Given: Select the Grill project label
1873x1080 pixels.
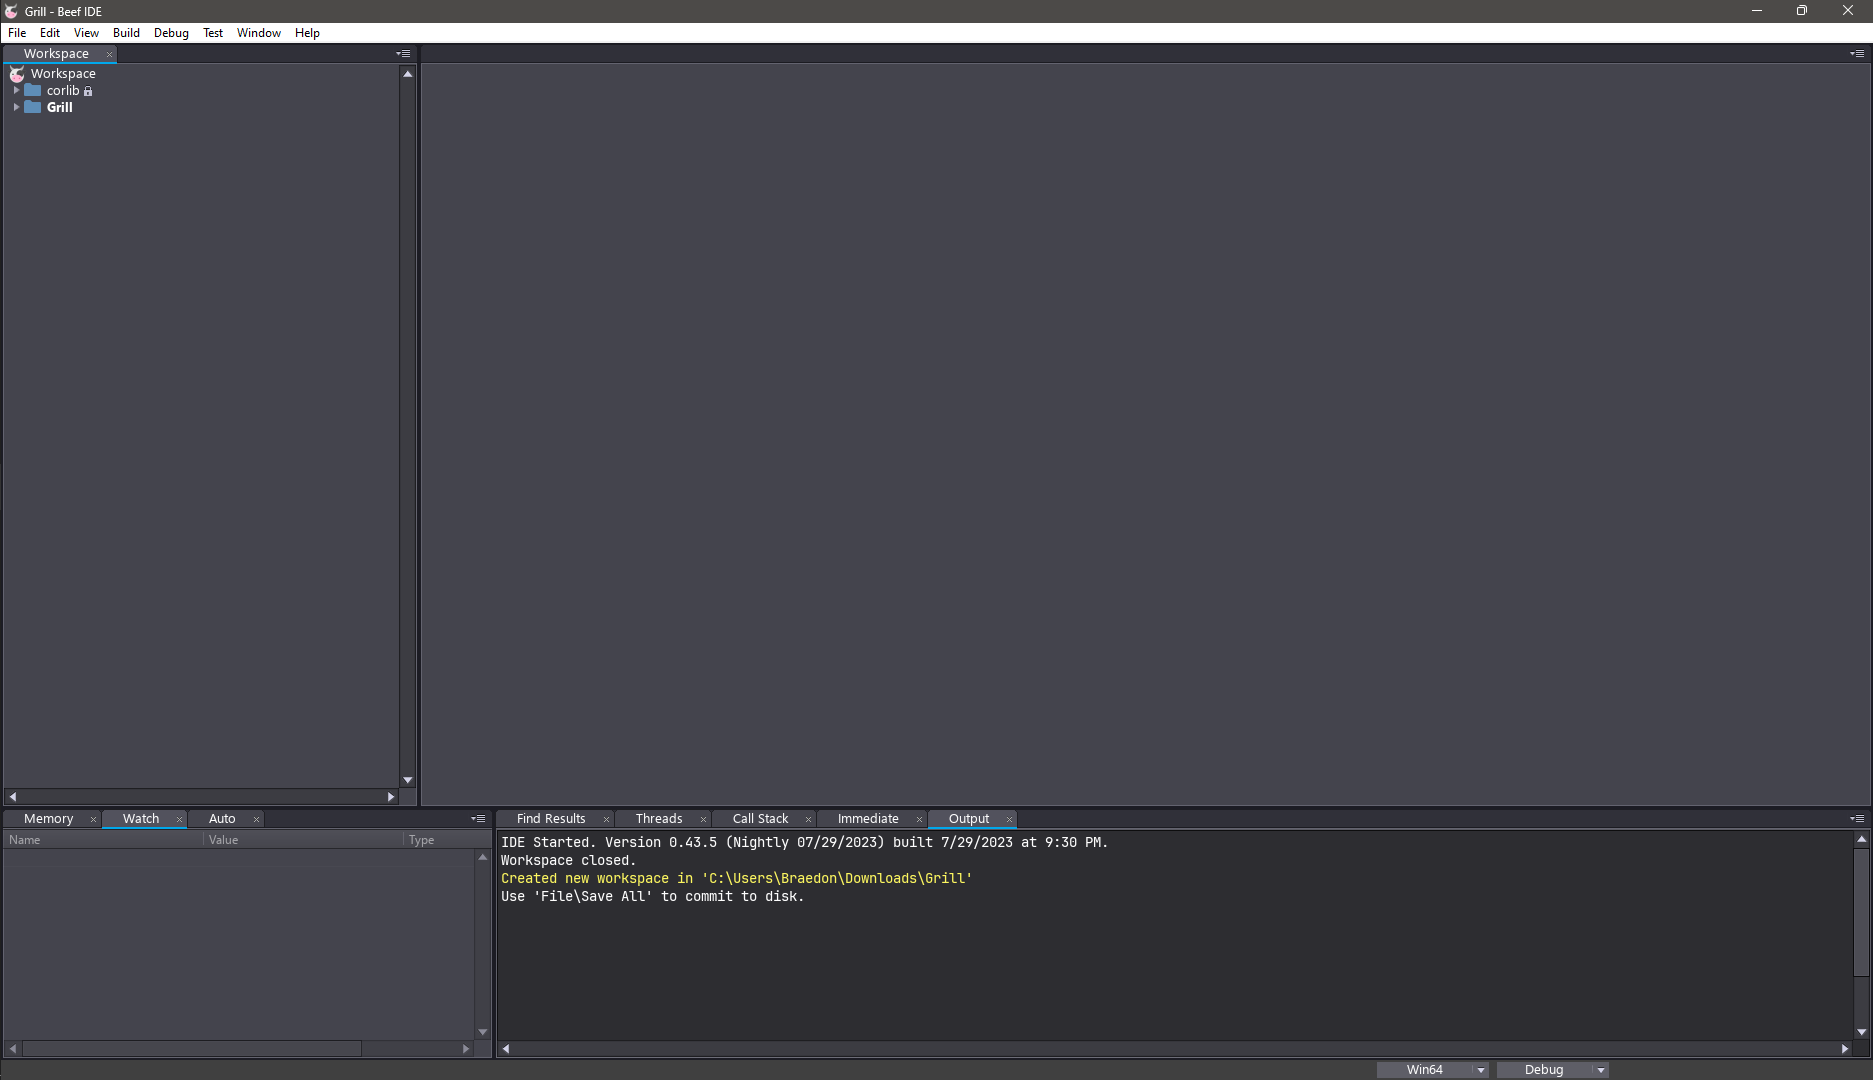Looking at the screenshot, I should click(x=60, y=107).
